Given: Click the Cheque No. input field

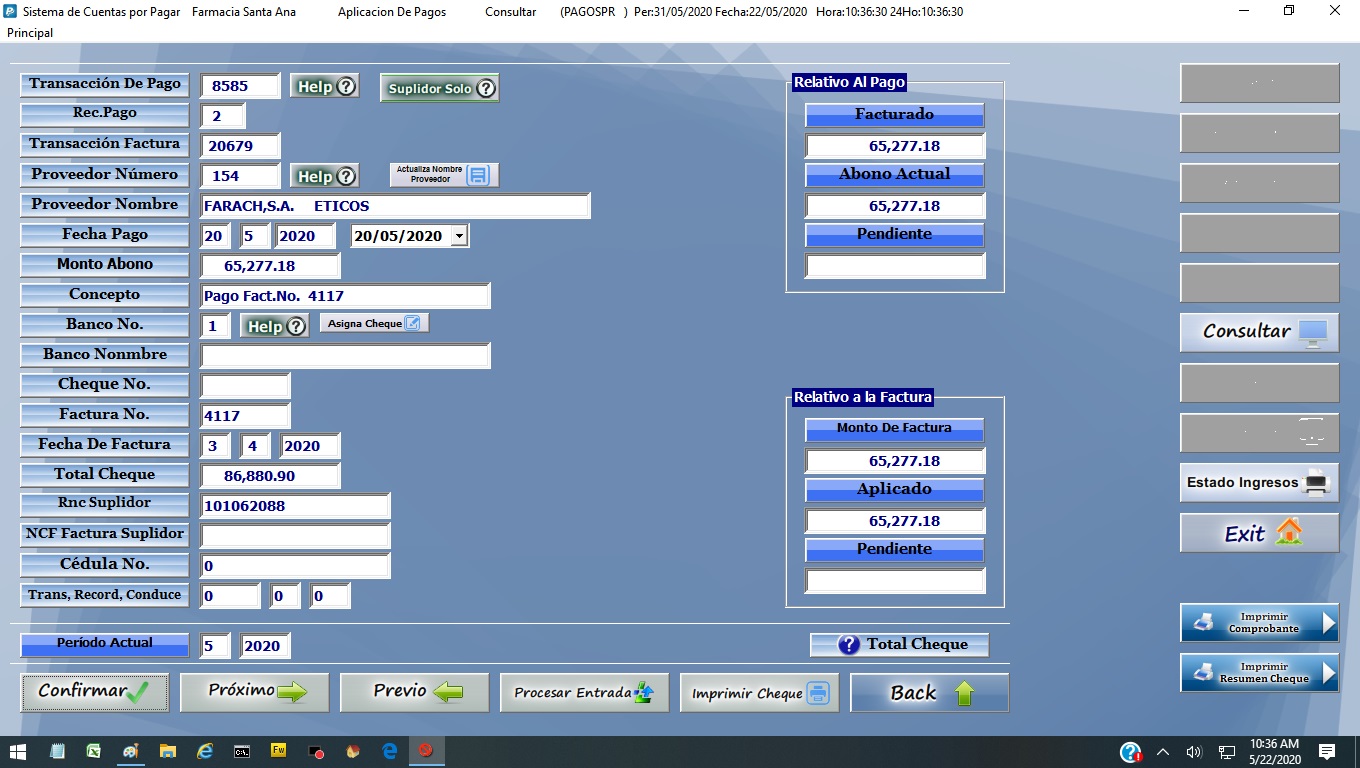Looking at the screenshot, I should 245,385.
